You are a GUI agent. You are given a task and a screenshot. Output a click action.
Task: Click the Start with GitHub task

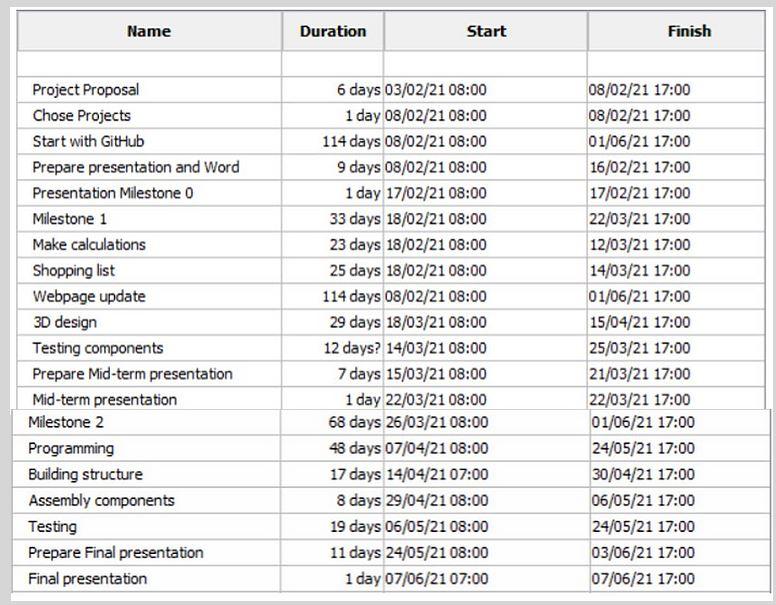tap(88, 141)
